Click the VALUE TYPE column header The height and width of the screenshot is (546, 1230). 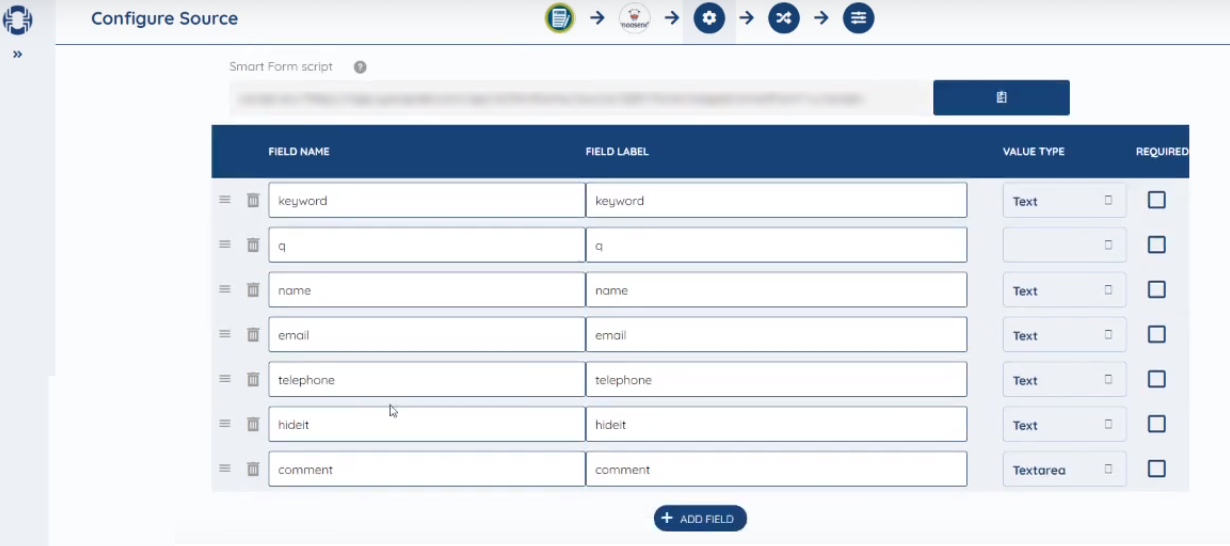pyautogui.click(x=1034, y=152)
